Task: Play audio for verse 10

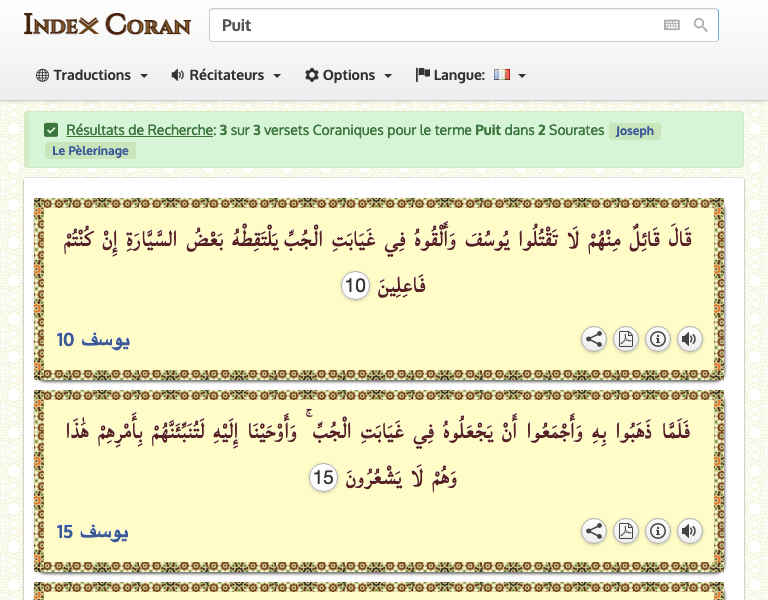Action: coord(689,339)
